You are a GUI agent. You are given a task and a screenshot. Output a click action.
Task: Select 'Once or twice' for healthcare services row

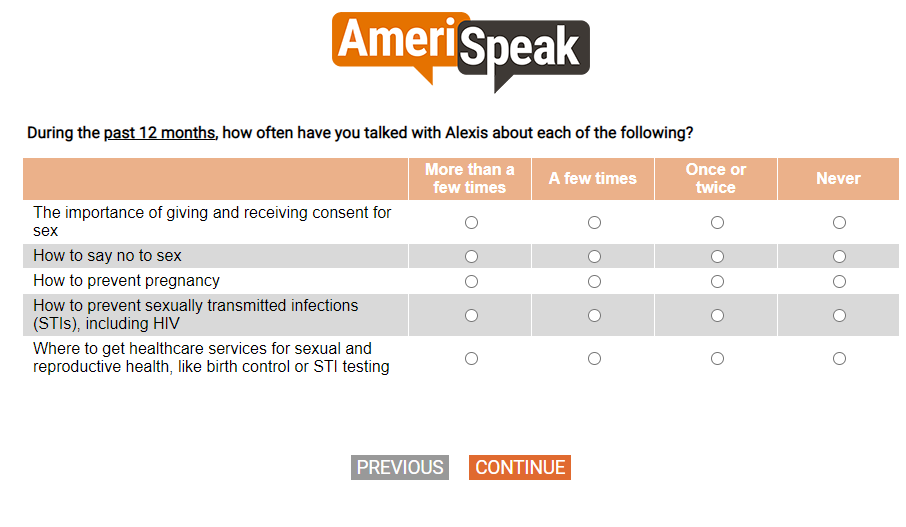click(x=718, y=359)
